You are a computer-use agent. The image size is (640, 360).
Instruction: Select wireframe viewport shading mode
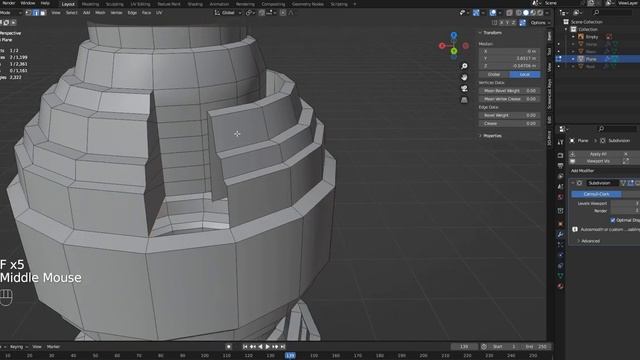pos(519,13)
